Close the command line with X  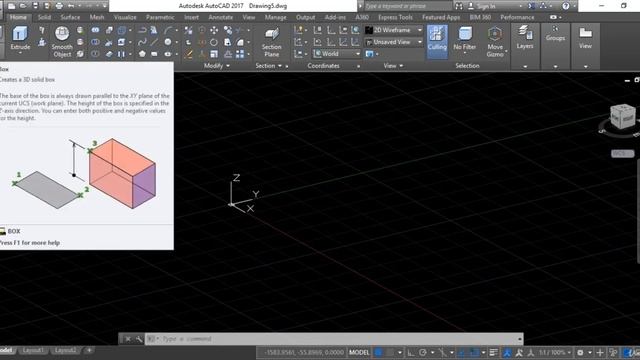(x=128, y=339)
